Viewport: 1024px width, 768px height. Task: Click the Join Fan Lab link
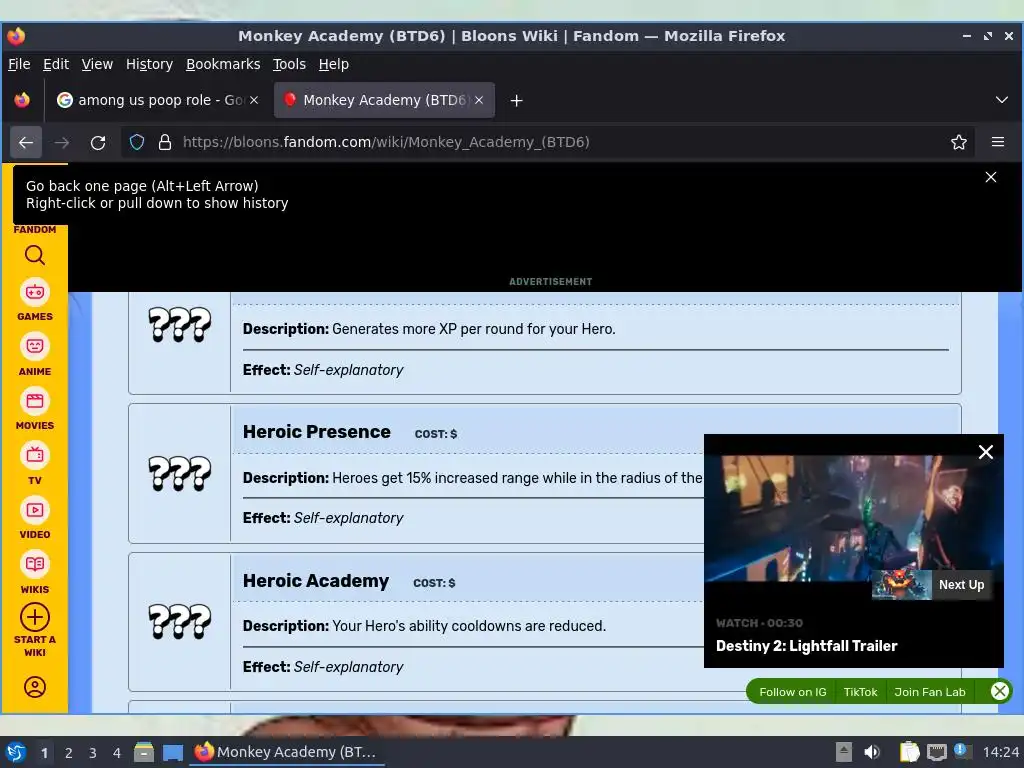pos(929,692)
